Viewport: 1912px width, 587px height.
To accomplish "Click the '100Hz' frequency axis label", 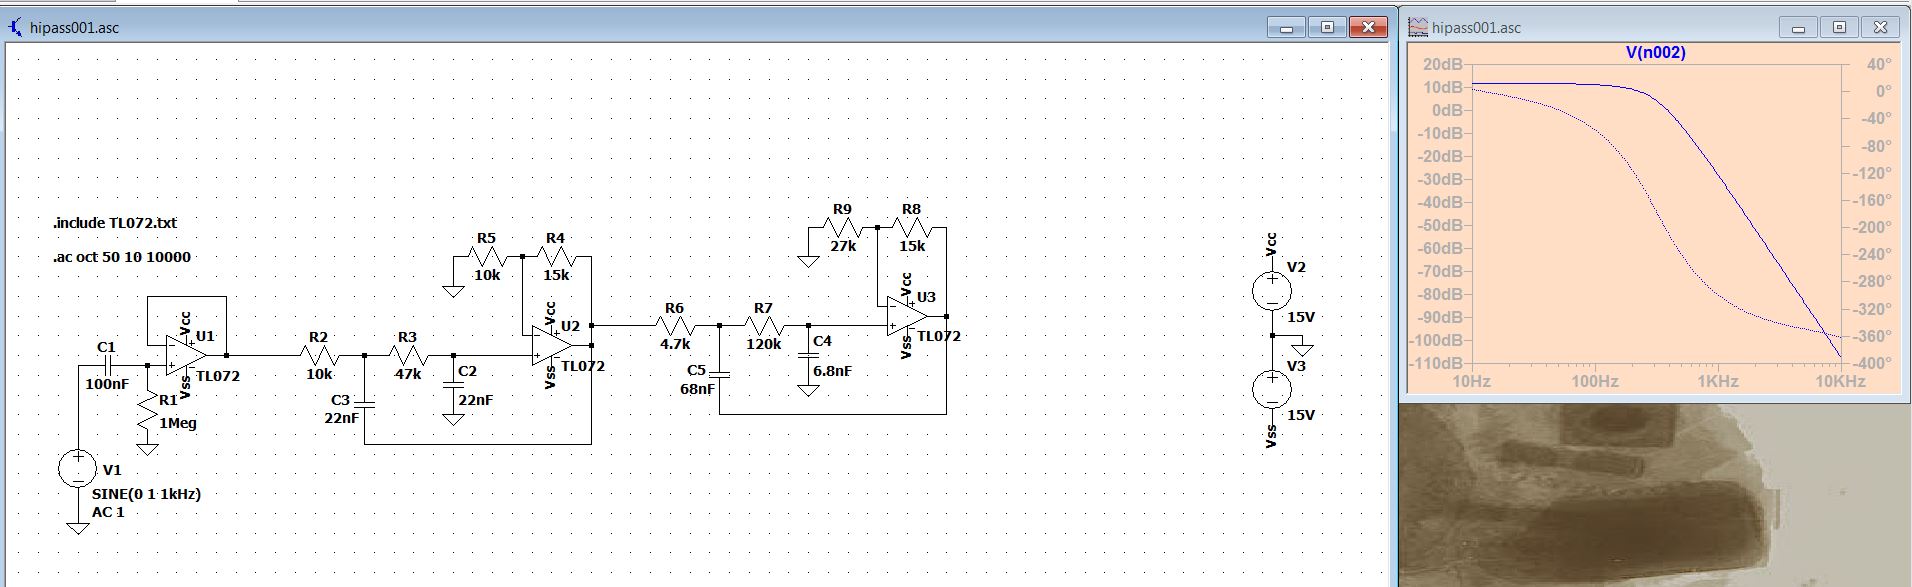I will (1594, 382).
